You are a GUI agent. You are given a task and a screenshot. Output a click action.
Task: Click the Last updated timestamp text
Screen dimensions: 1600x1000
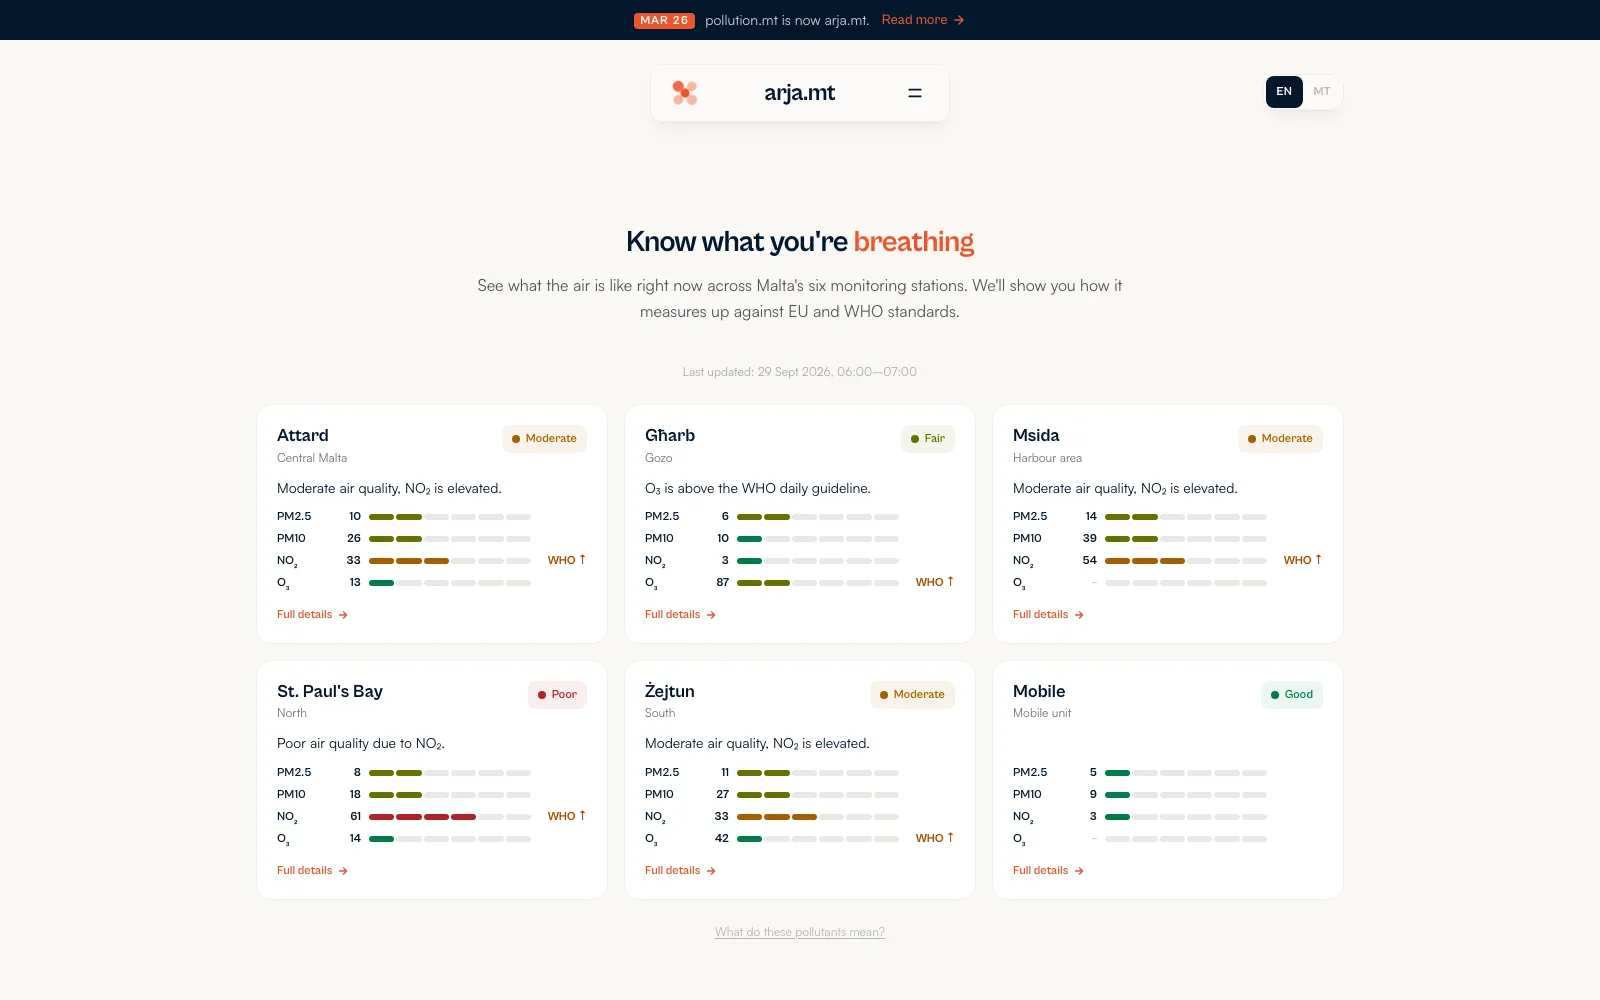coord(800,372)
